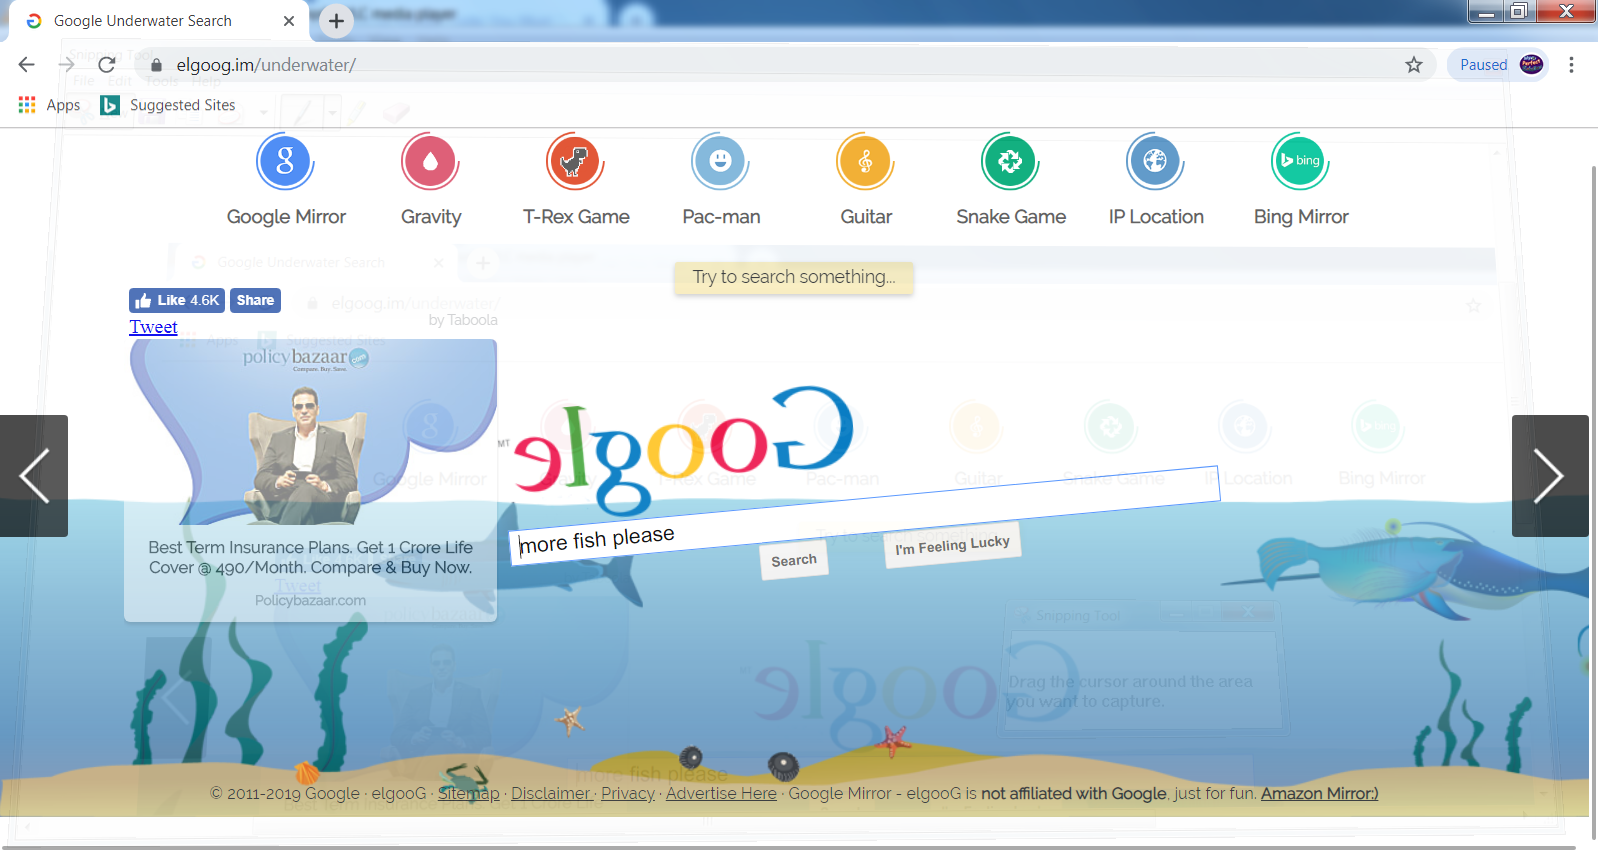Click the Paused profile button
1598x850 pixels.
(x=1498, y=65)
